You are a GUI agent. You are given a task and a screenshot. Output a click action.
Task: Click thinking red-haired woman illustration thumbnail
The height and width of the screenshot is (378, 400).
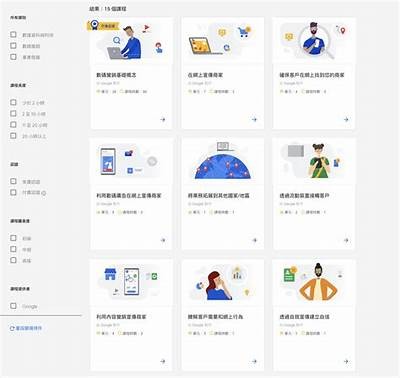(223, 282)
